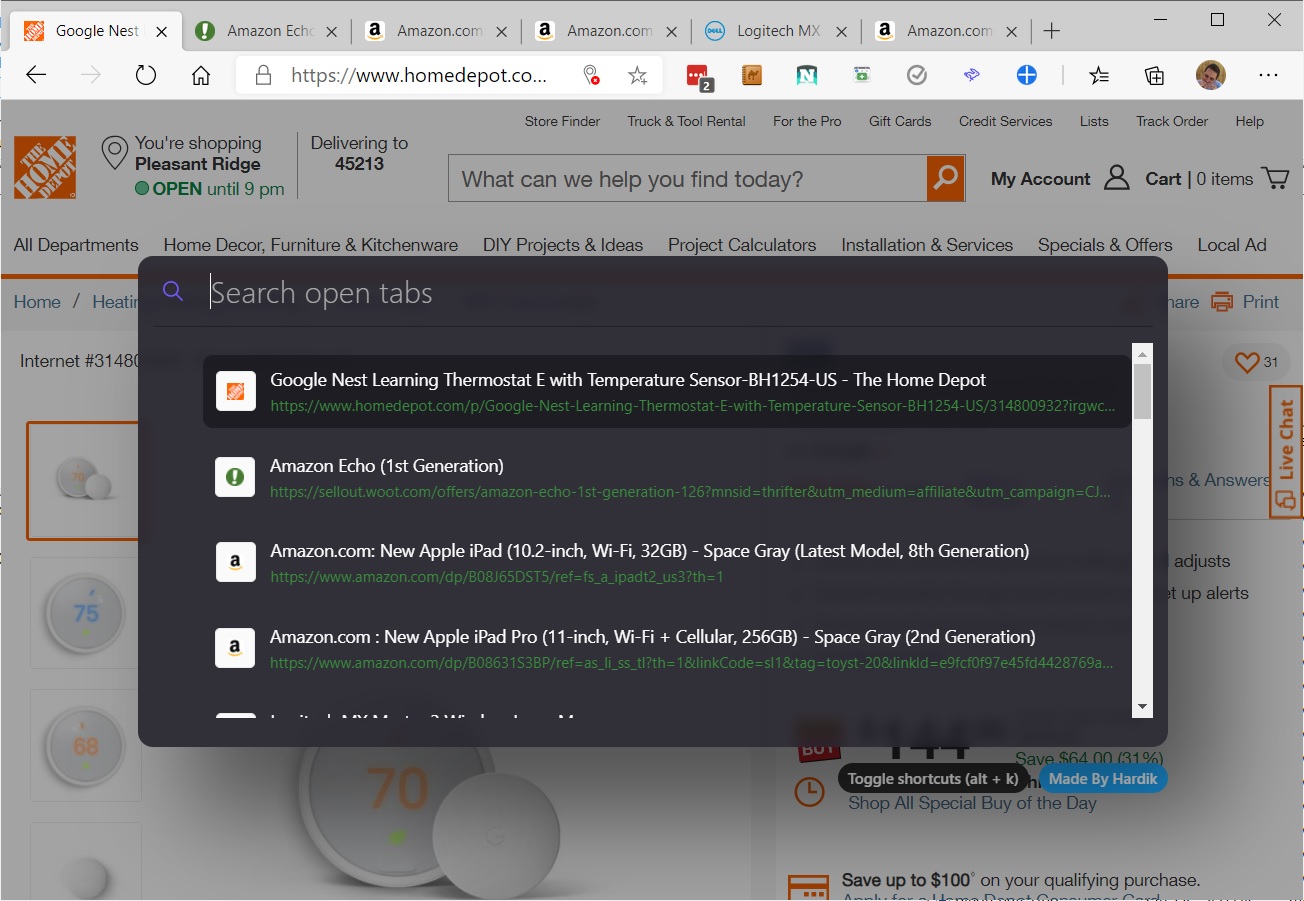
Task: Select the thermostat thumbnail showing 75
Action: point(85,613)
